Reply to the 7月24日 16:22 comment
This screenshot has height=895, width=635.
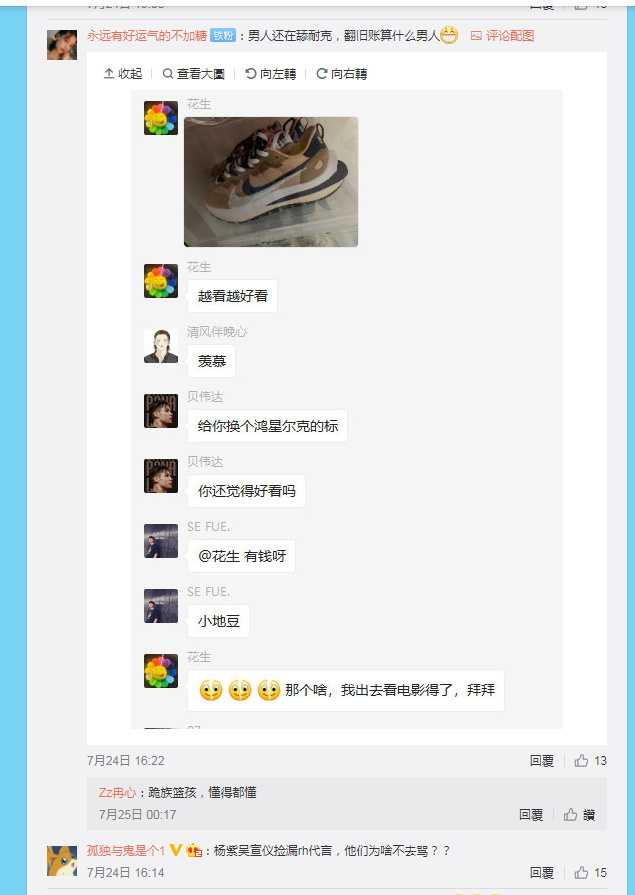pos(541,760)
